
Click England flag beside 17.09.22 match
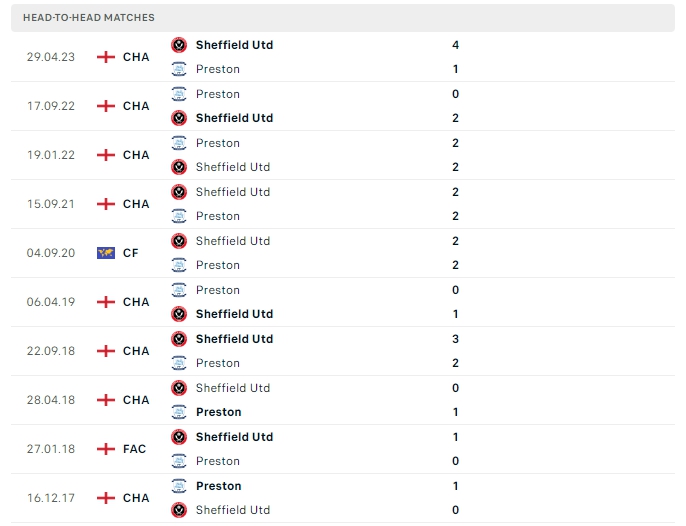click(106, 106)
